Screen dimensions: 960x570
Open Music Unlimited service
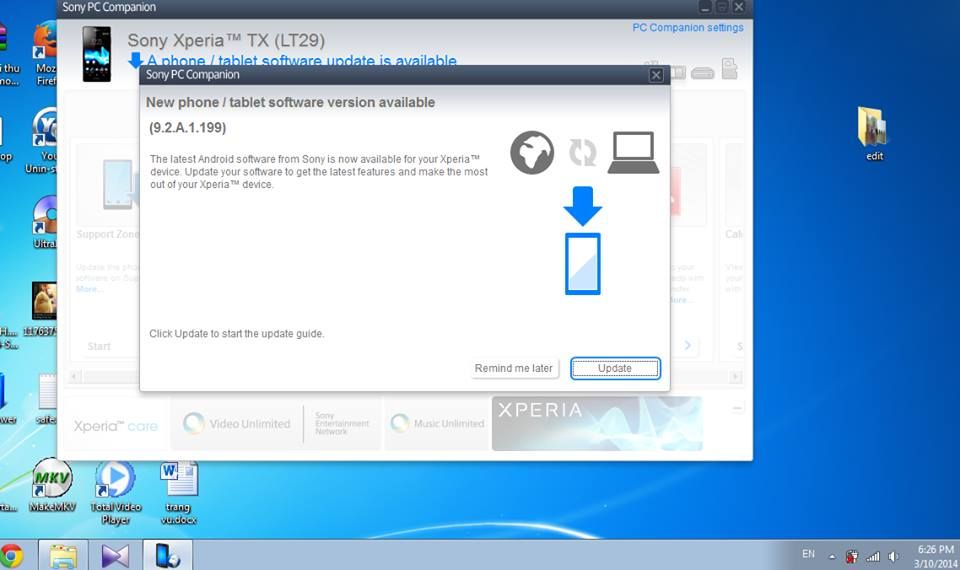coord(437,423)
